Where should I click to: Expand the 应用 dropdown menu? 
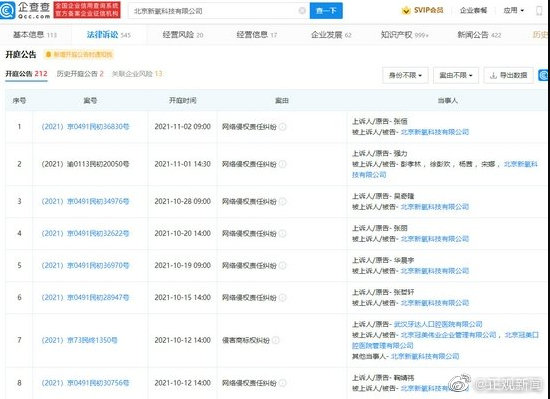[514, 11]
